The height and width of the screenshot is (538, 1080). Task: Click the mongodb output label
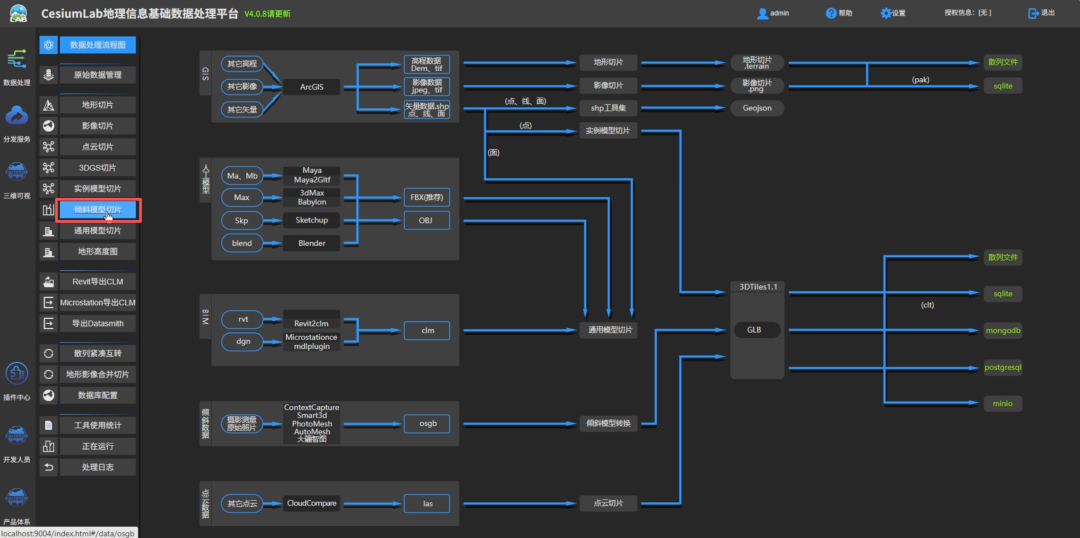click(x=1003, y=330)
